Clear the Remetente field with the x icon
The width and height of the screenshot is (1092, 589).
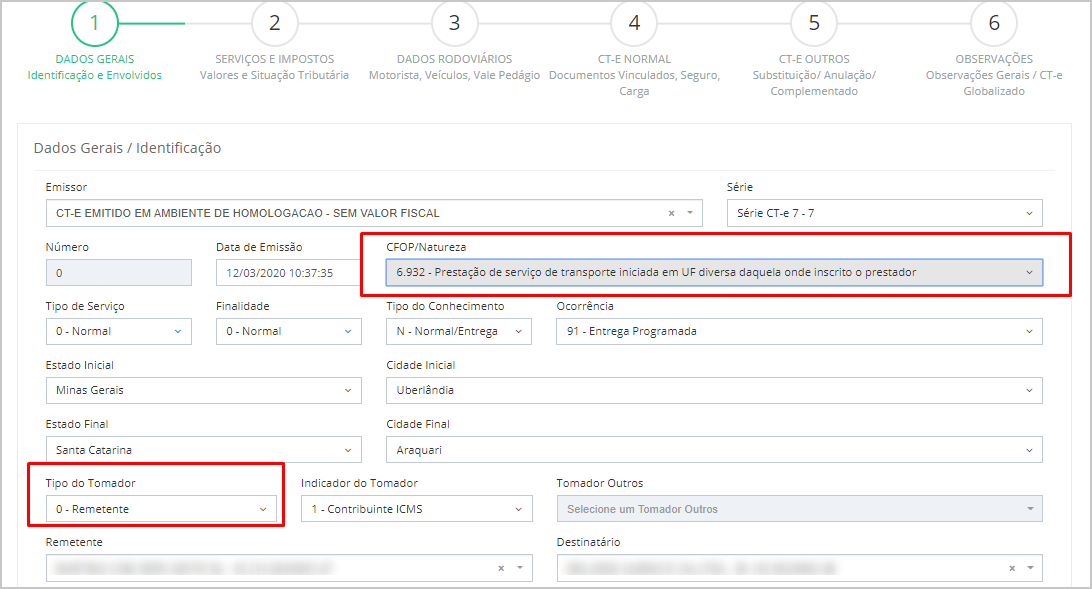[x=501, y=569]
